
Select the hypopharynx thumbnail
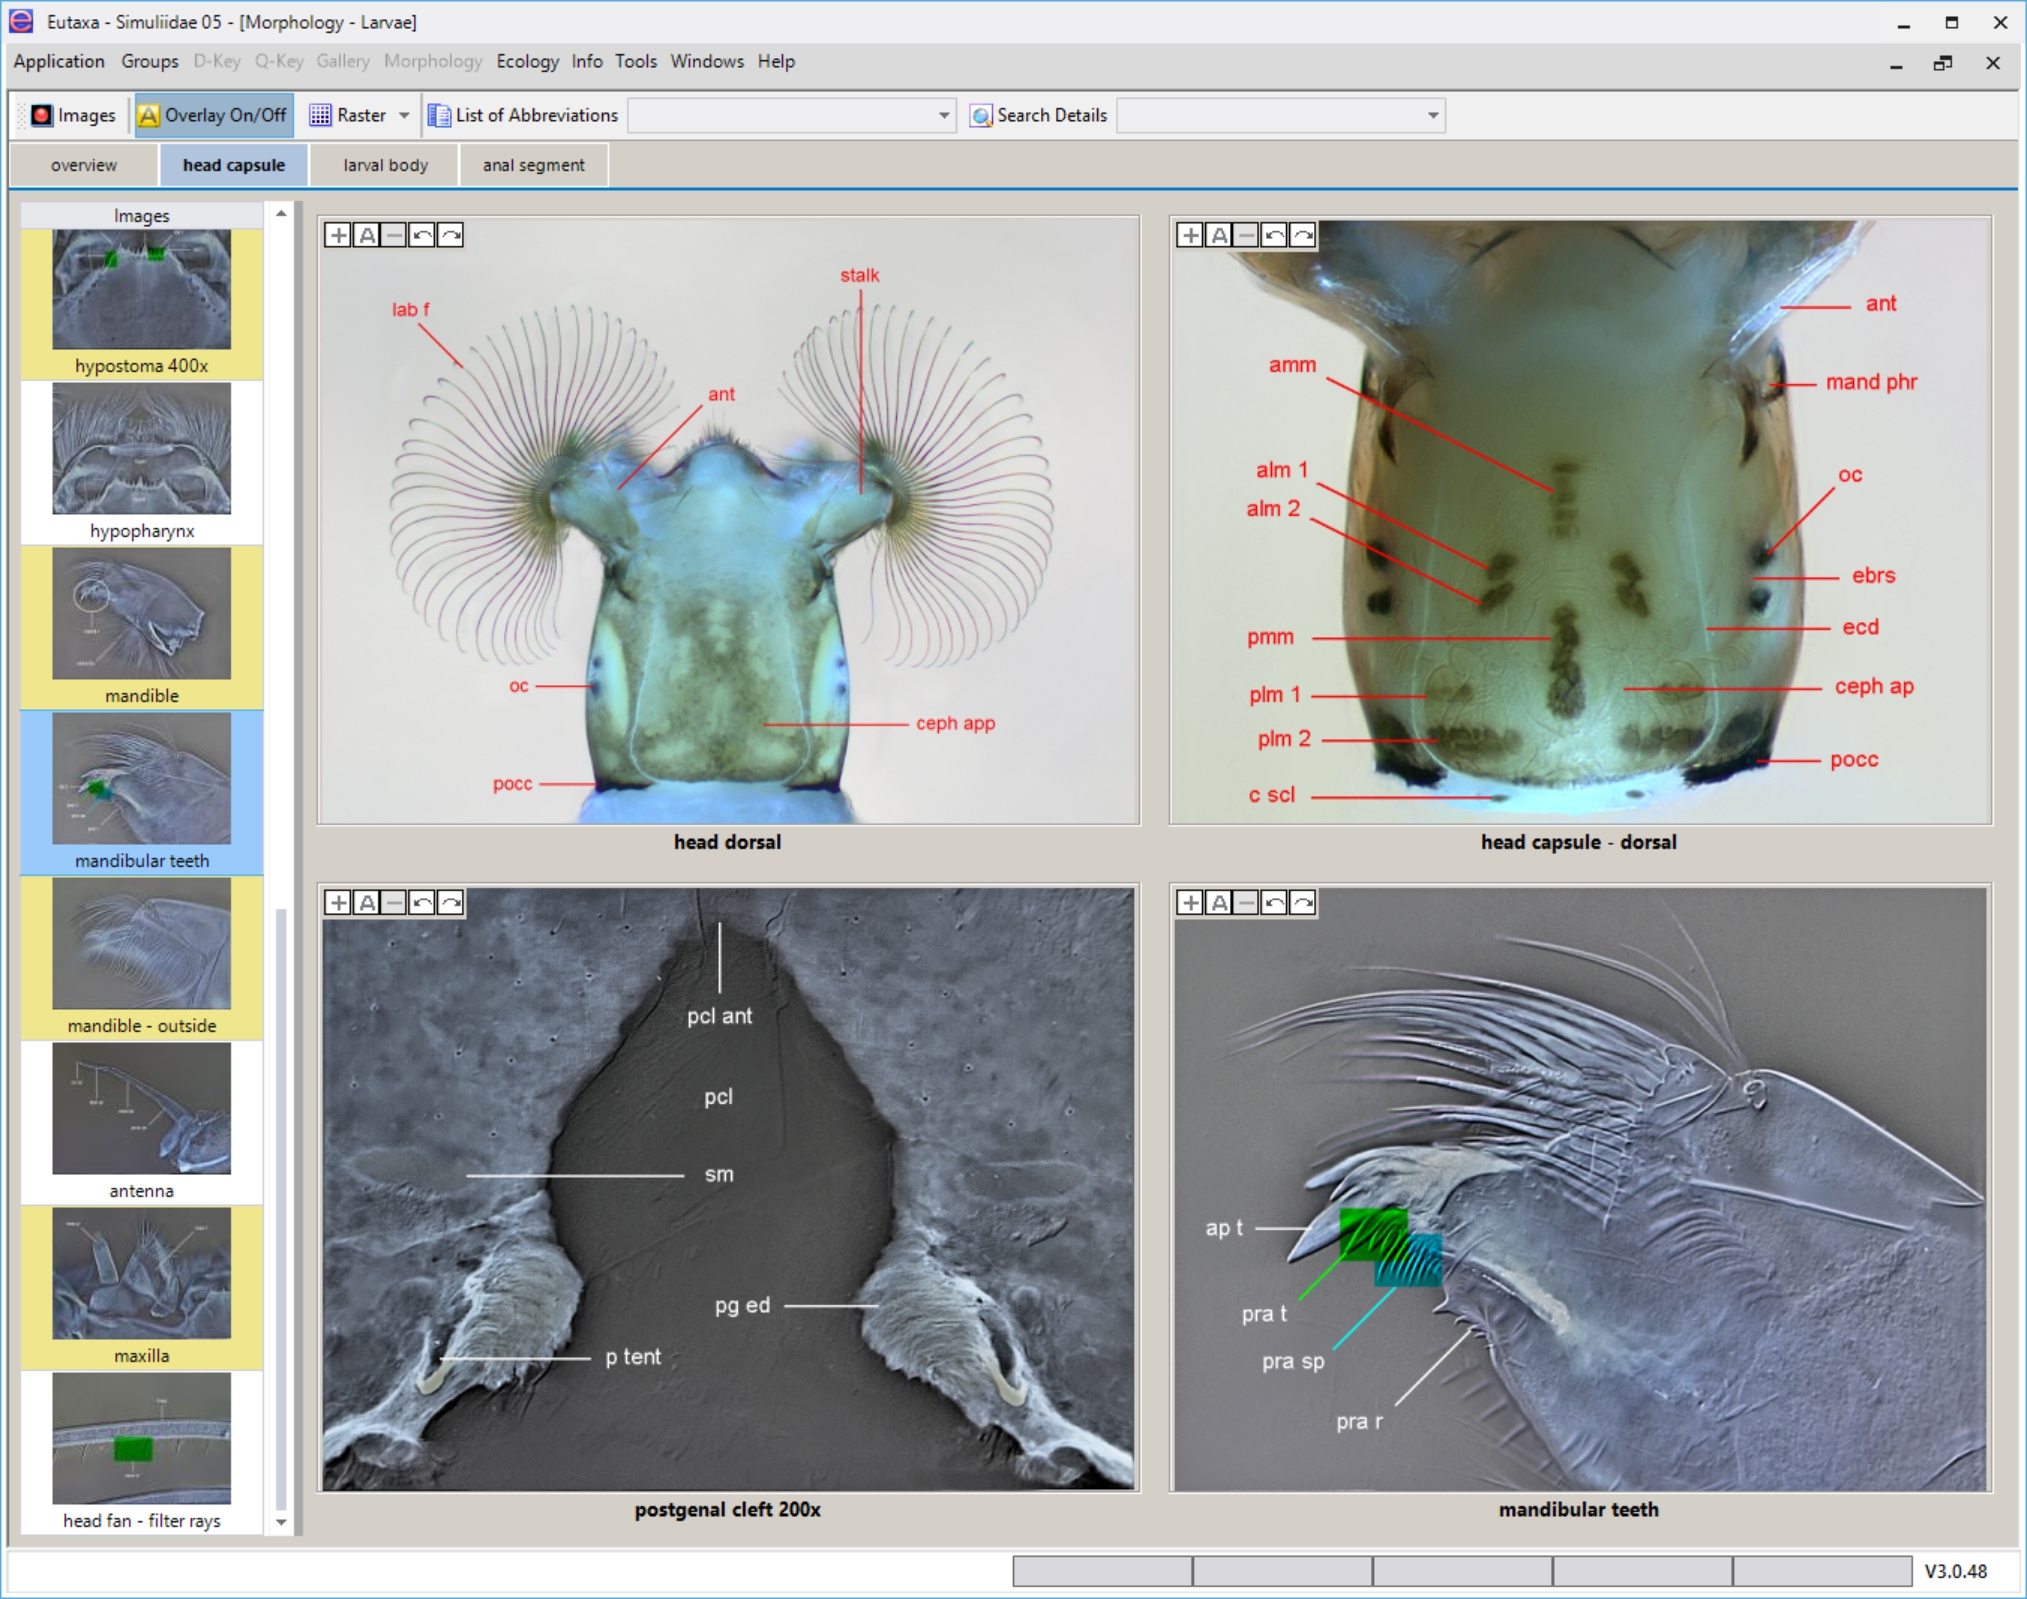(142, 462)
